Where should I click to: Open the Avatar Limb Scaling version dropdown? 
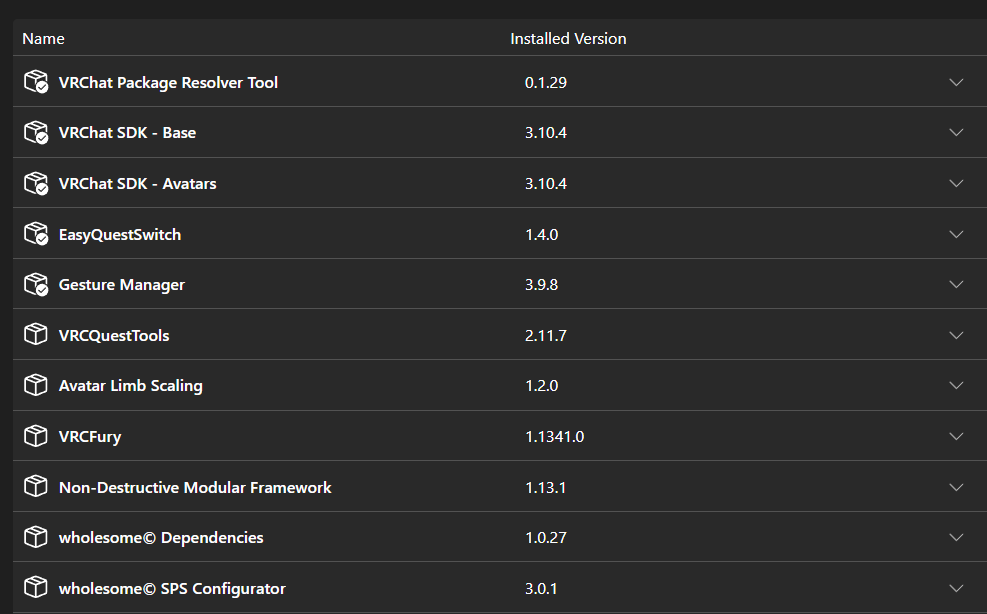pos(956,385)
